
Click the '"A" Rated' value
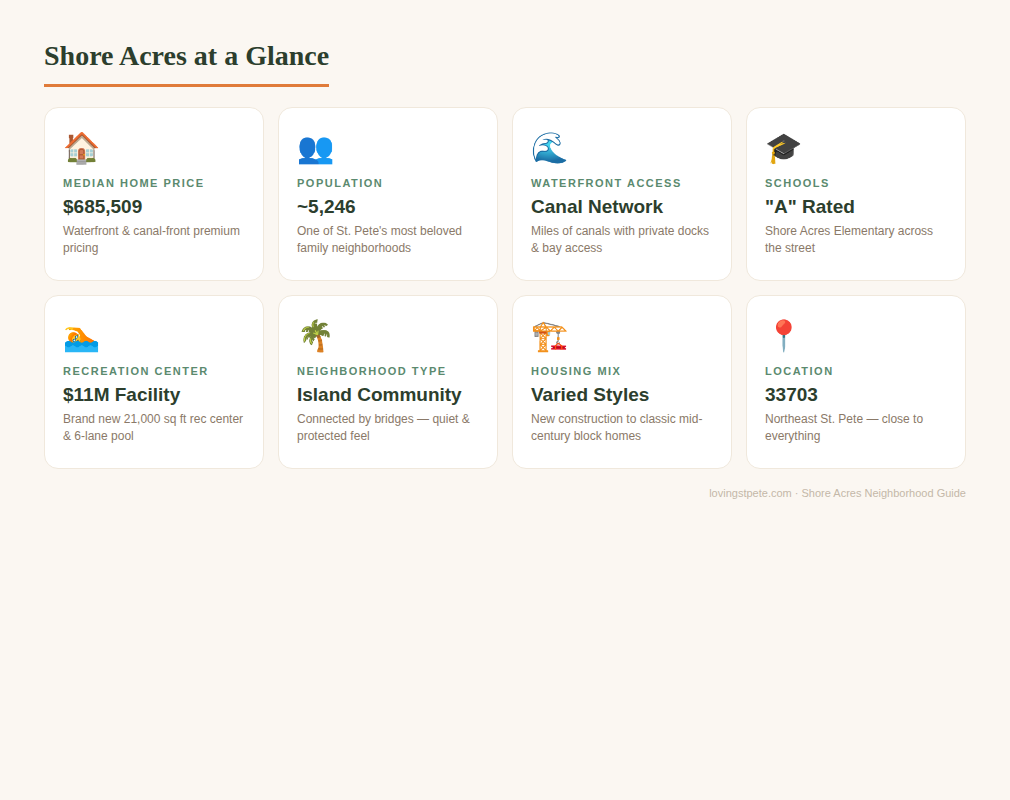point(810,207)
